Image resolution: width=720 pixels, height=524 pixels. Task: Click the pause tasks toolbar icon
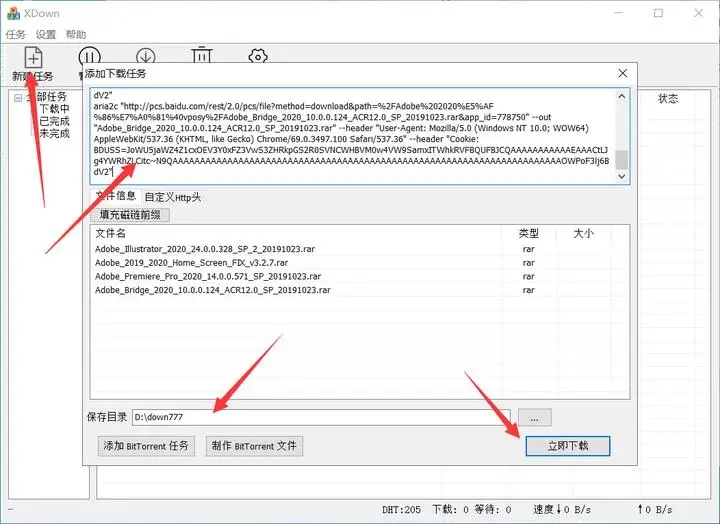tap(90, 56)
